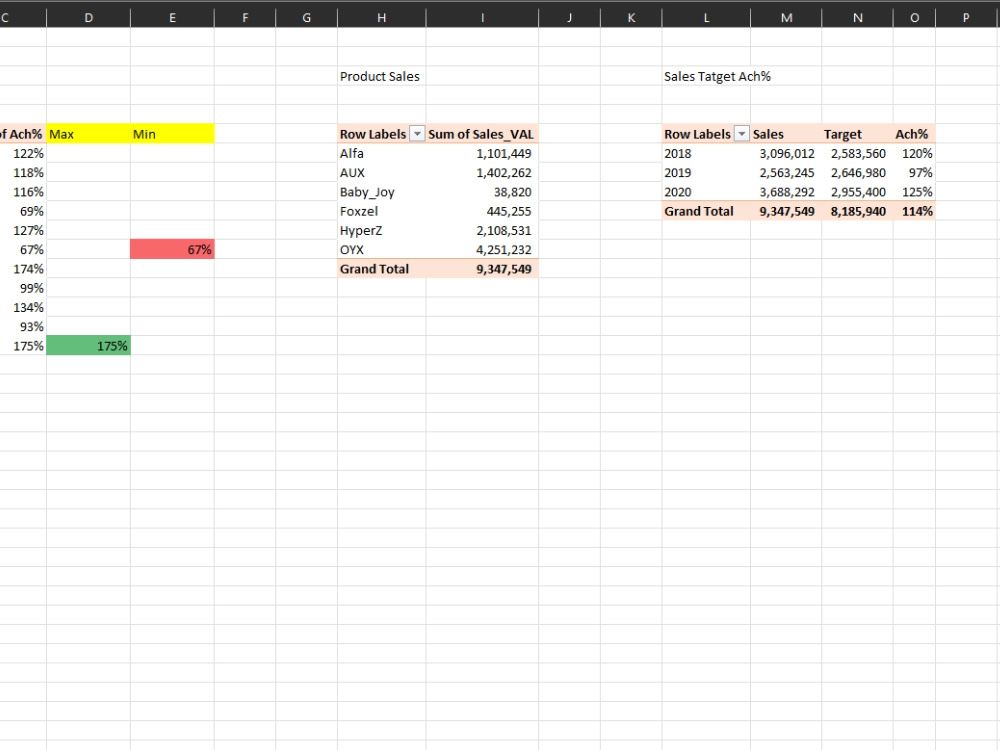Select the 2,563,245 sales value
Image resolution: width=1000 pixels, height=750 pixels.
click(x=787, y=173)
